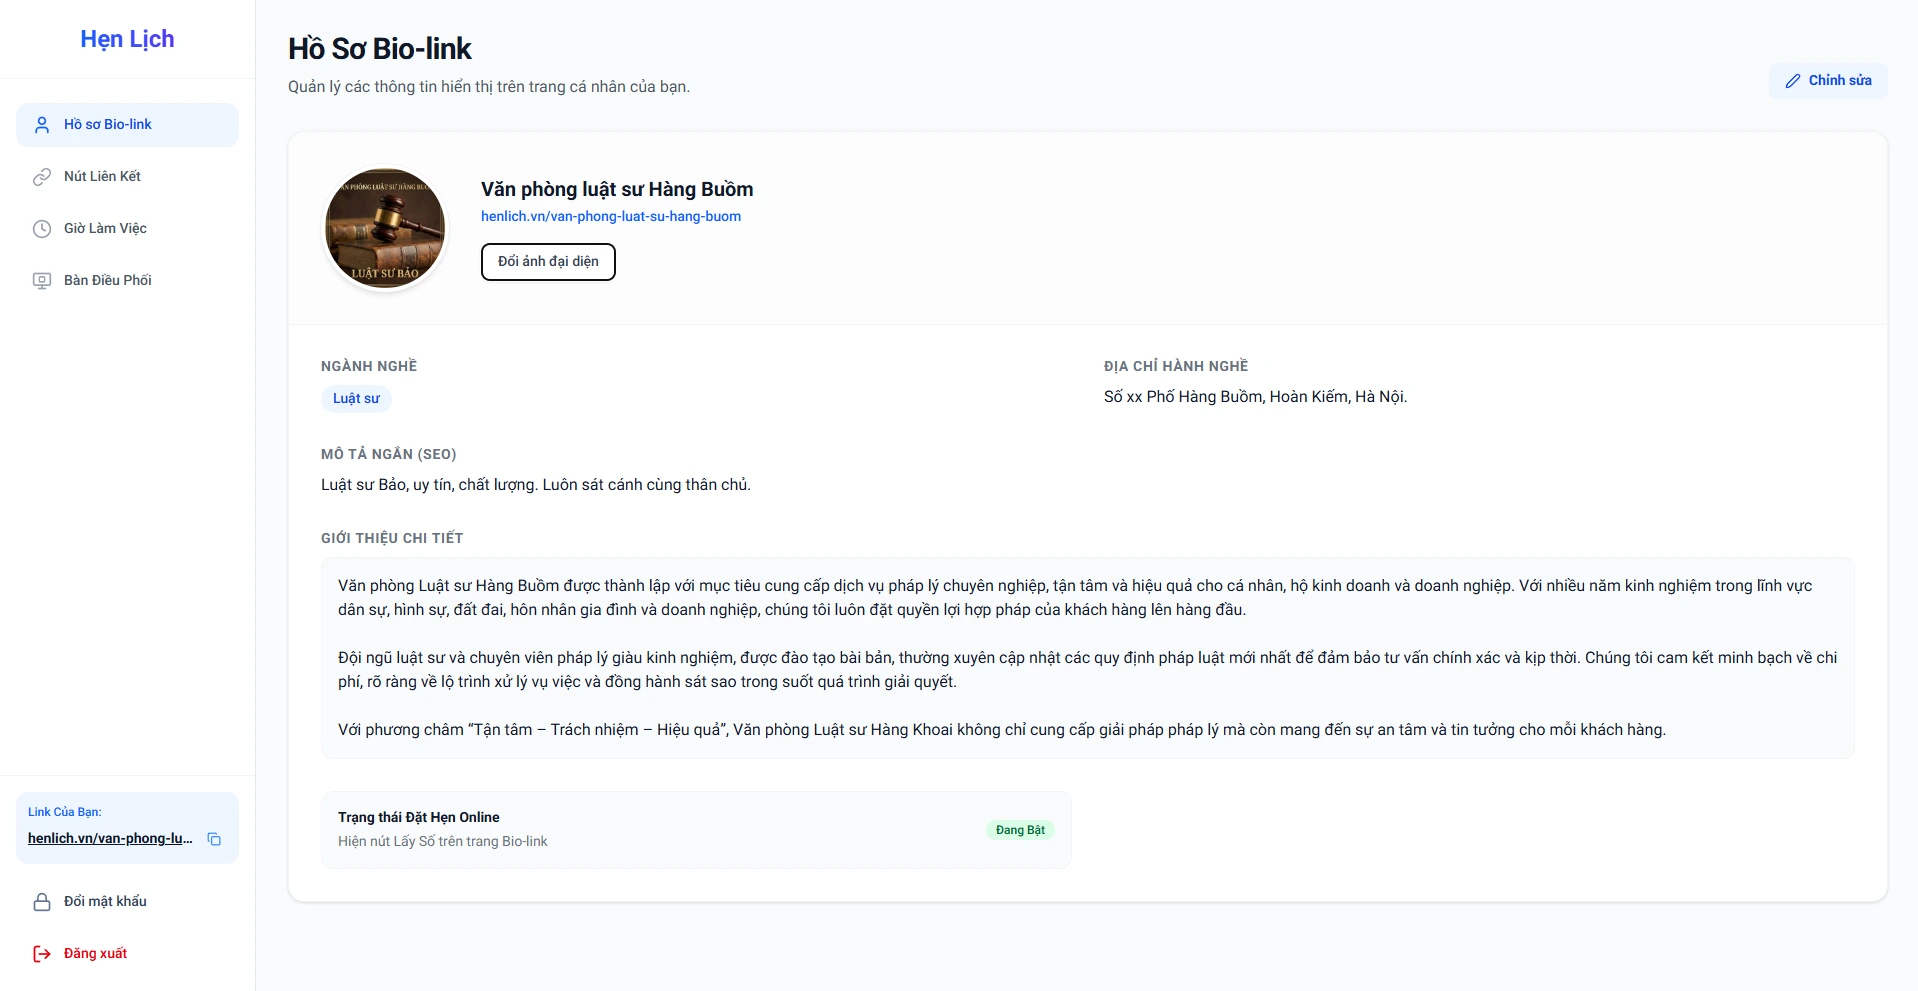Click the Chỉnh sửa button
The height and width of the screenshot is (991, 1918).
(1828, 81)
